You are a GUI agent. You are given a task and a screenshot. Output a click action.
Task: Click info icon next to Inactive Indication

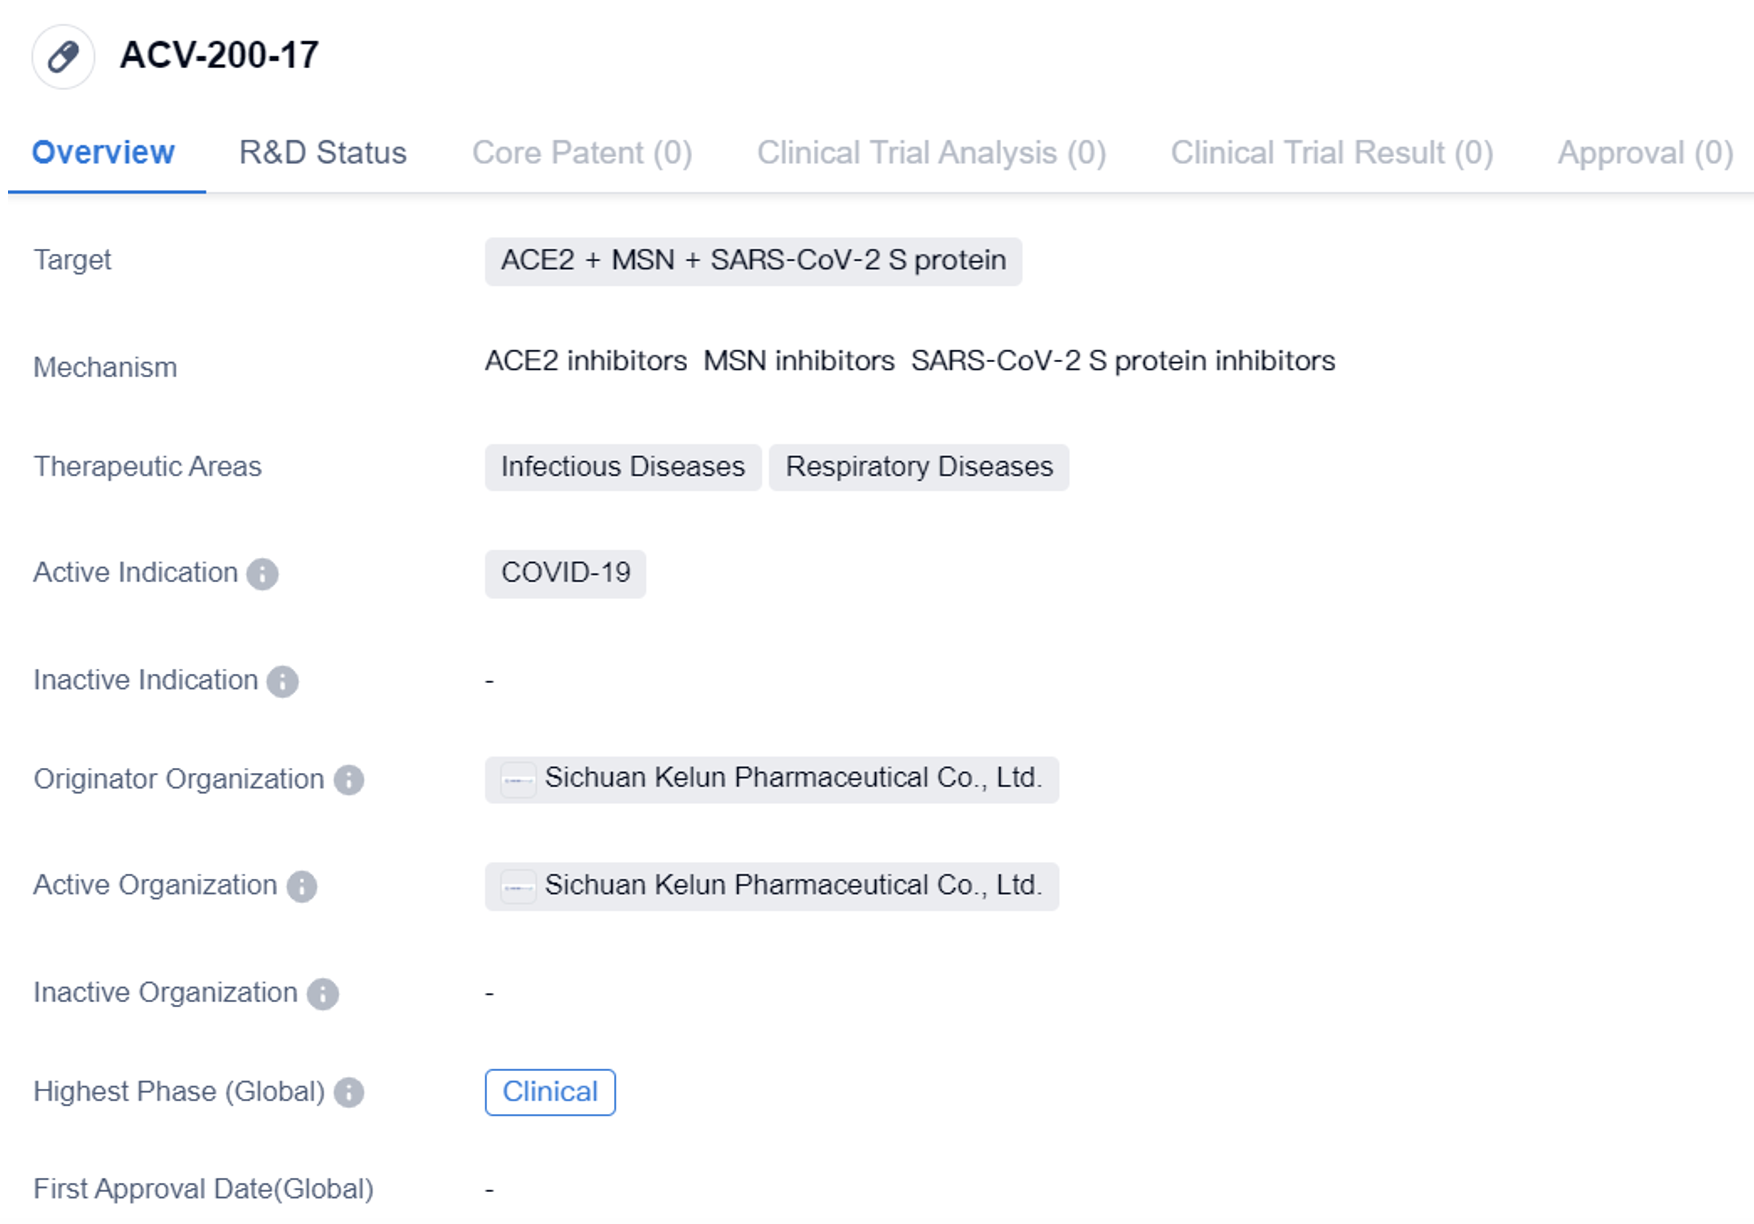coord(283,681)
